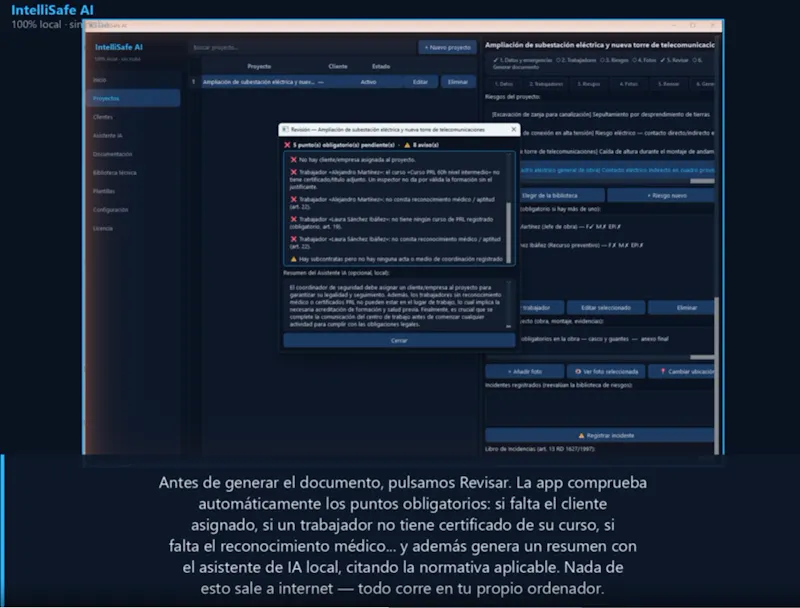Switch to the 4. Fotos tab

[x=629, y=84]
